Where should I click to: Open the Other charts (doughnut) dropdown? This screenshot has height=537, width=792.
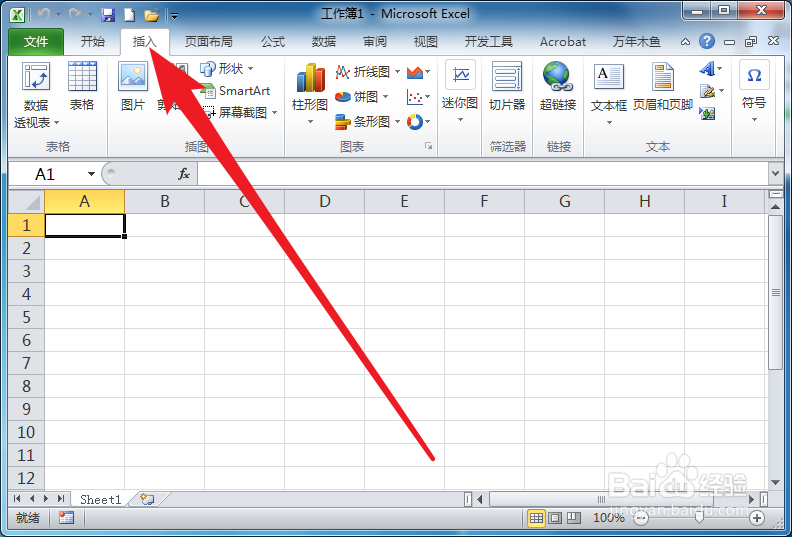(x=418, y=121)
